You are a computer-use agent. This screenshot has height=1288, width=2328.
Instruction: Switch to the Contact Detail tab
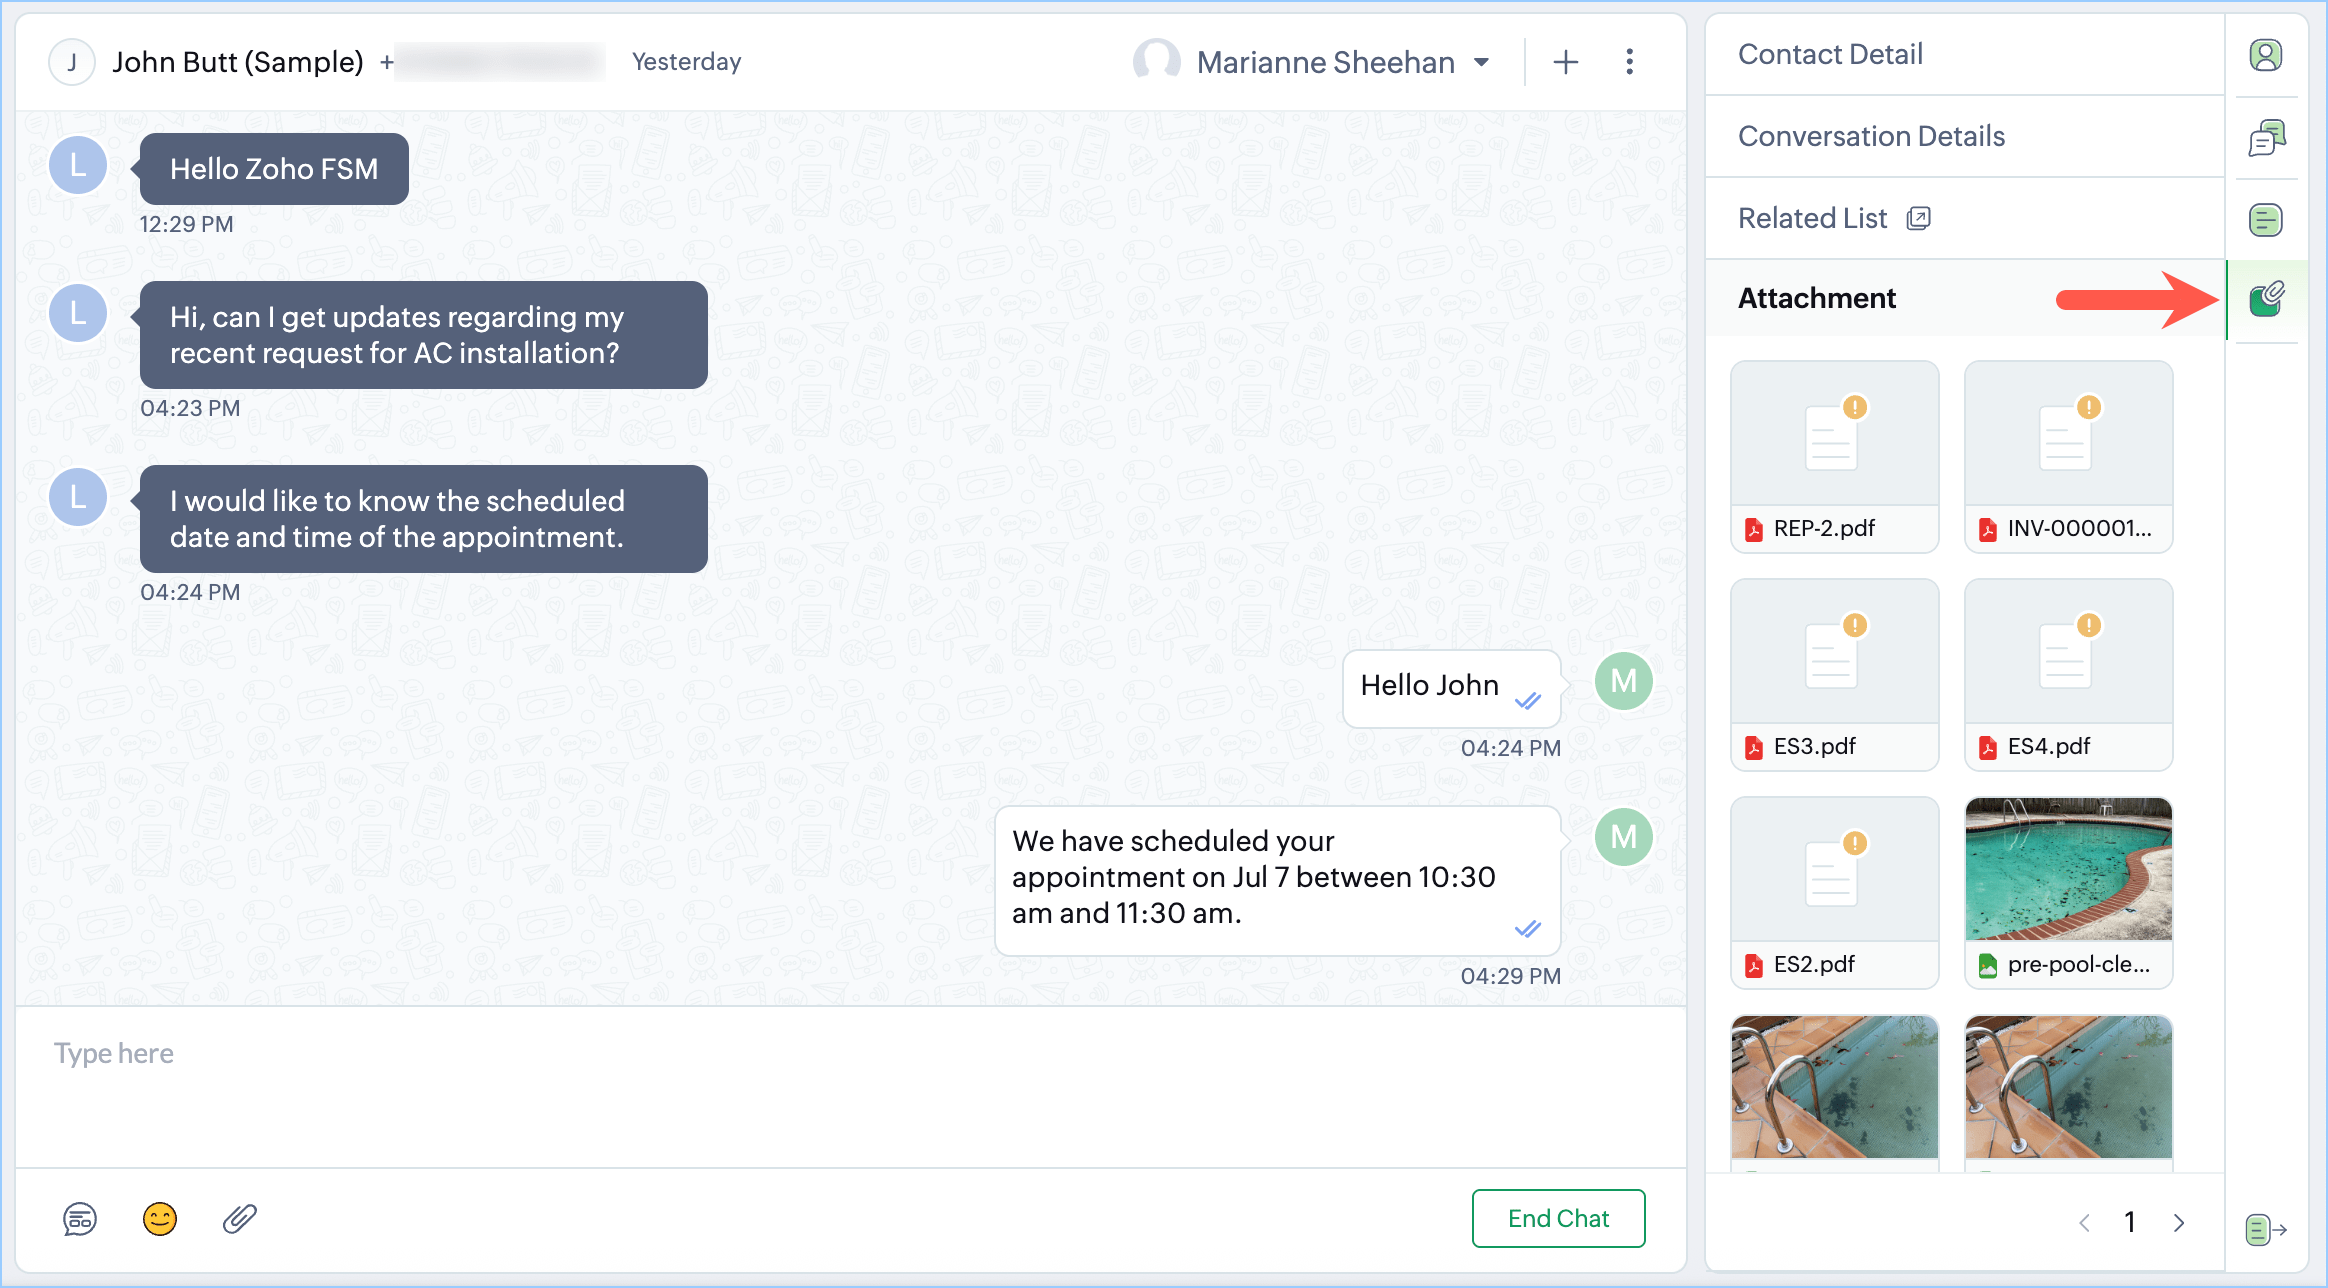click(1830, 54)
